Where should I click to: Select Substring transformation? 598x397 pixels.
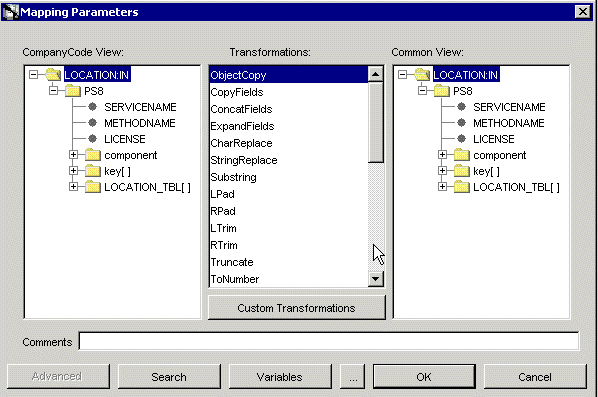pyautogui.click(x=289, y=177)
